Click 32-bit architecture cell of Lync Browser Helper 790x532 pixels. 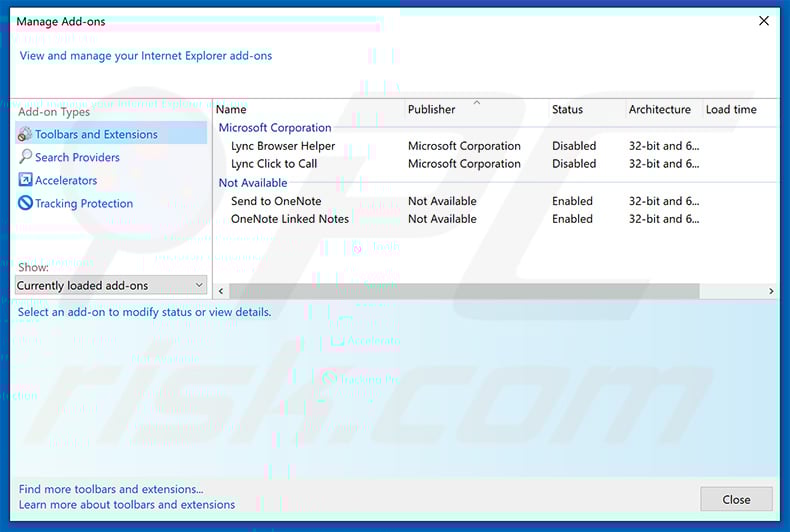coord(664,146)
